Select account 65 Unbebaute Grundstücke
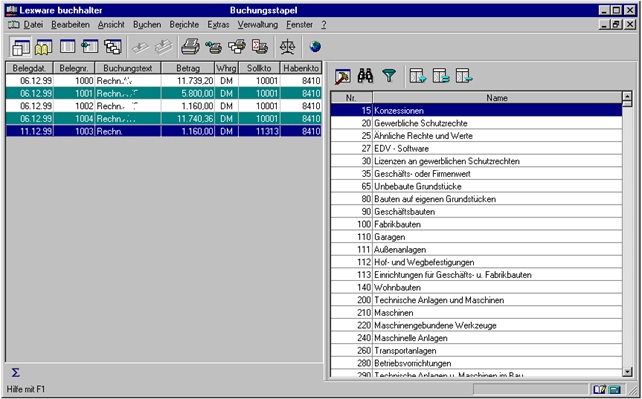642x399 pixels. click(476, 187)
